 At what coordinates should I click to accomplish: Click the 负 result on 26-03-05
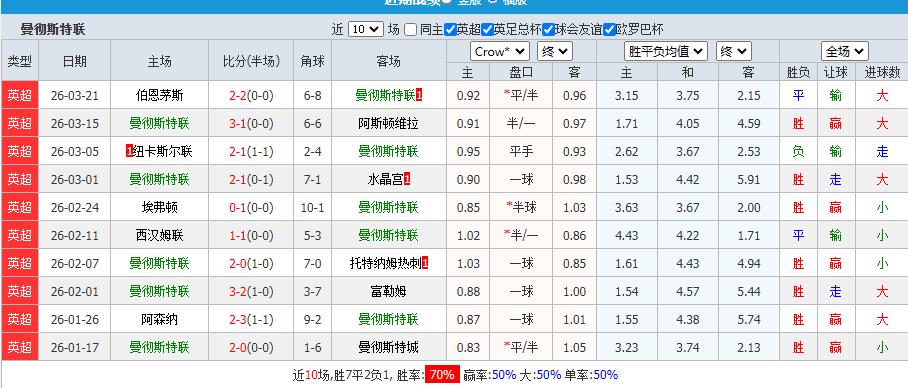click(799, 152)
